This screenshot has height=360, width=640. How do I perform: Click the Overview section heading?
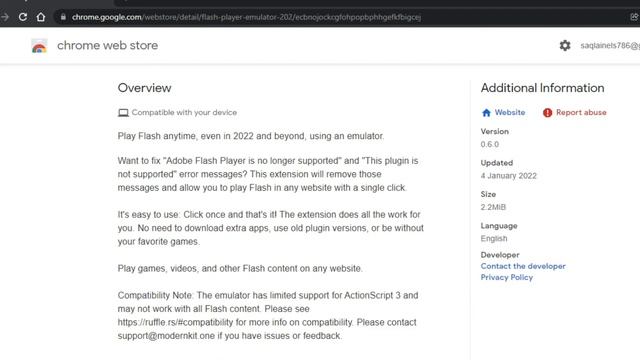[144, 88]
